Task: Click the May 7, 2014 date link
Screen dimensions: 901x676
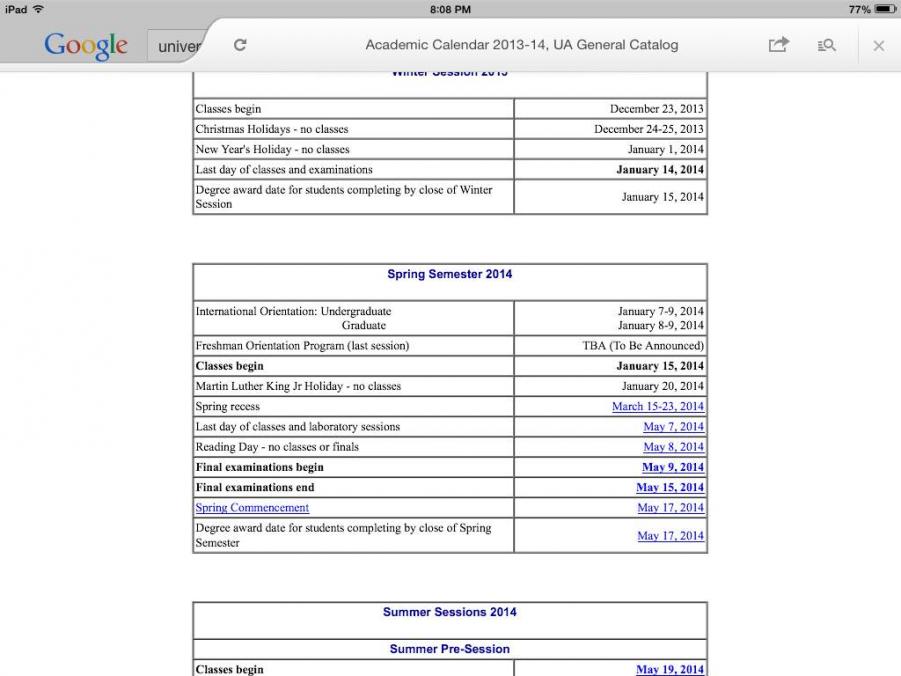Action: coord(673,427)
